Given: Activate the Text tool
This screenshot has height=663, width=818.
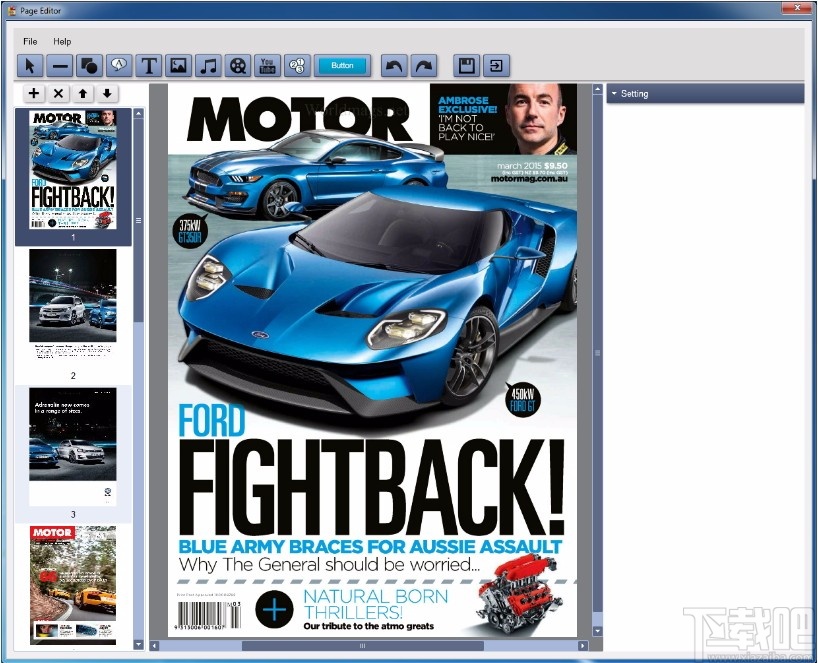Looking at the screenshot, I should [x=149, y=66].
